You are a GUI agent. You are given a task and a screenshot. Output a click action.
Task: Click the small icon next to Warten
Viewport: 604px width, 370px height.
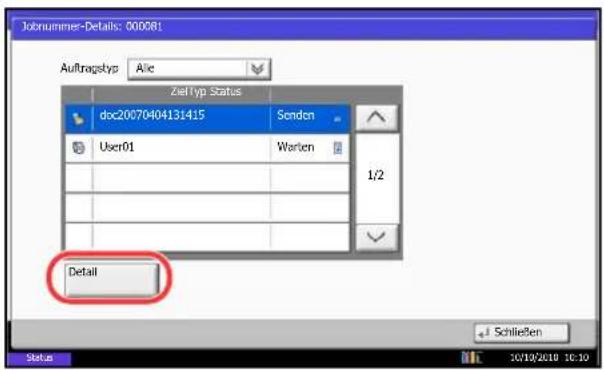(x=337, y=148)
